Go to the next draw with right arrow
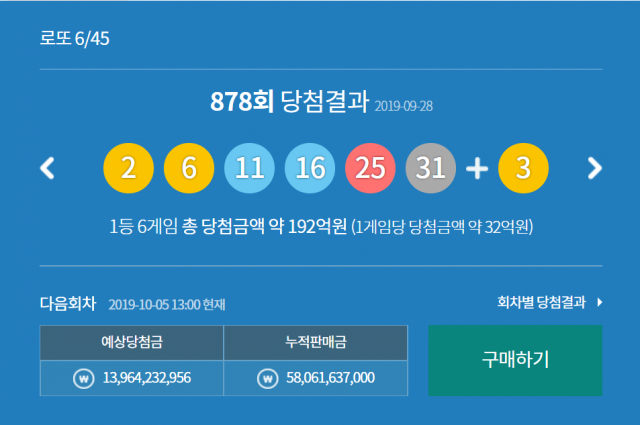 click(595, 168)
